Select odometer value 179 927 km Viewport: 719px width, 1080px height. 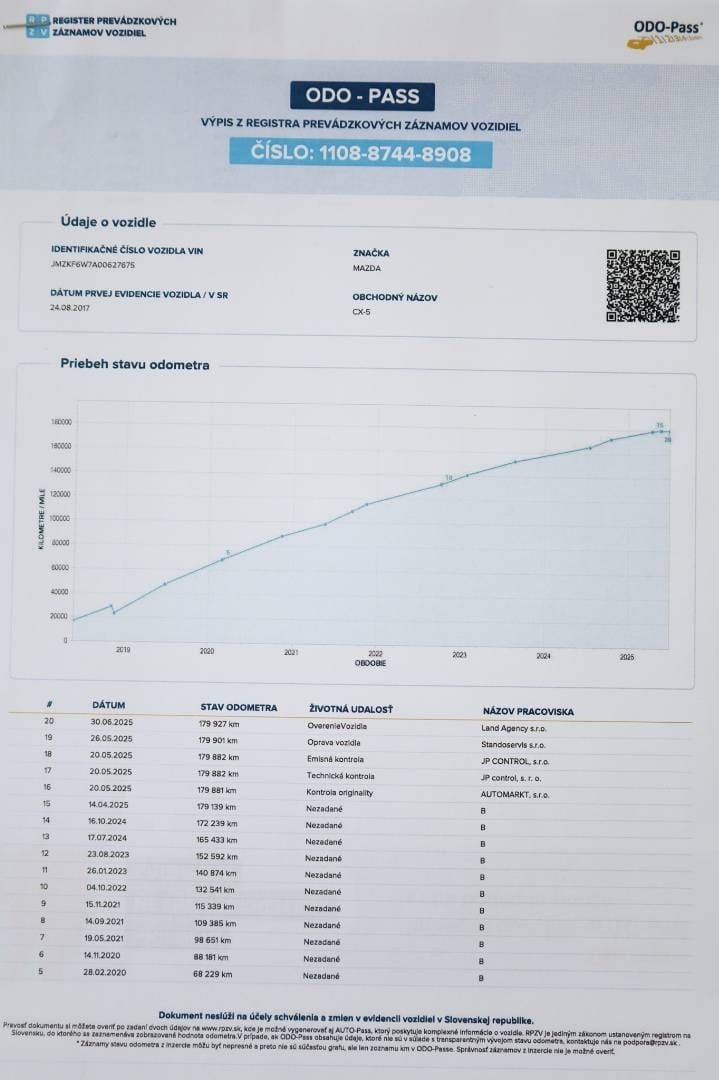tap(219, 724)
